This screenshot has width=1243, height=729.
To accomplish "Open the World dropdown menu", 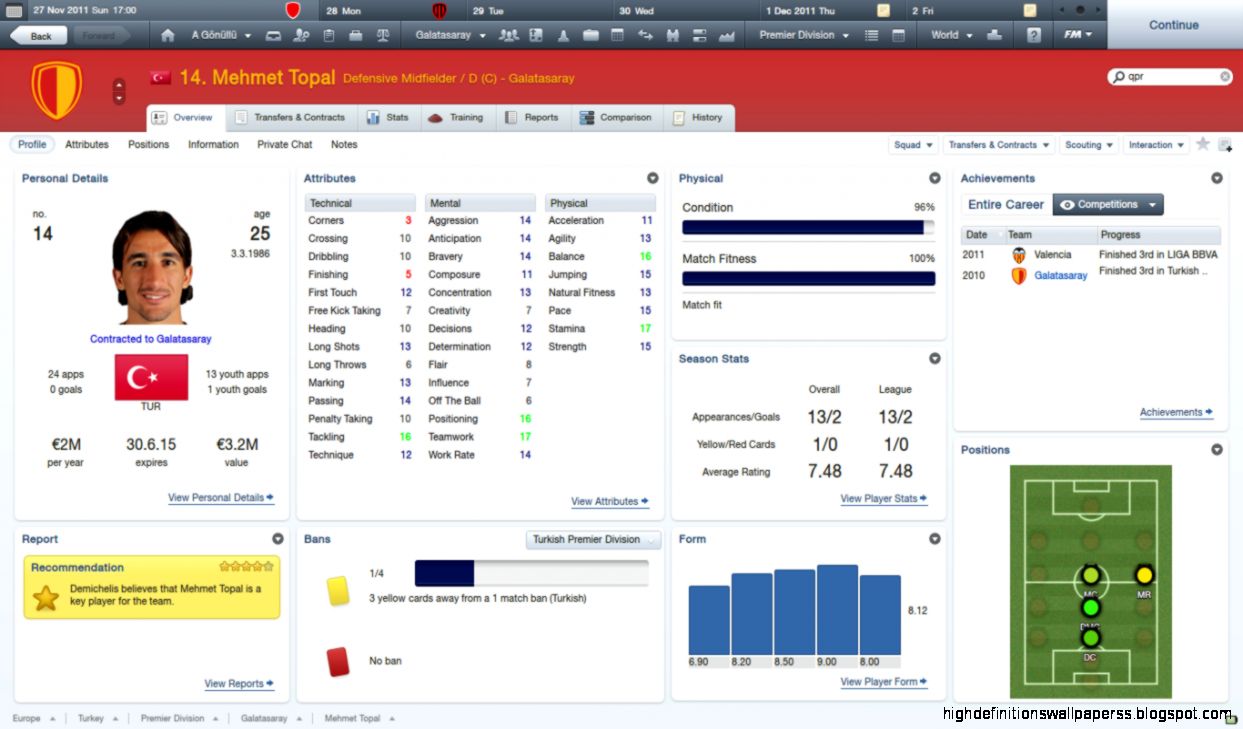I will click(951, 35).
